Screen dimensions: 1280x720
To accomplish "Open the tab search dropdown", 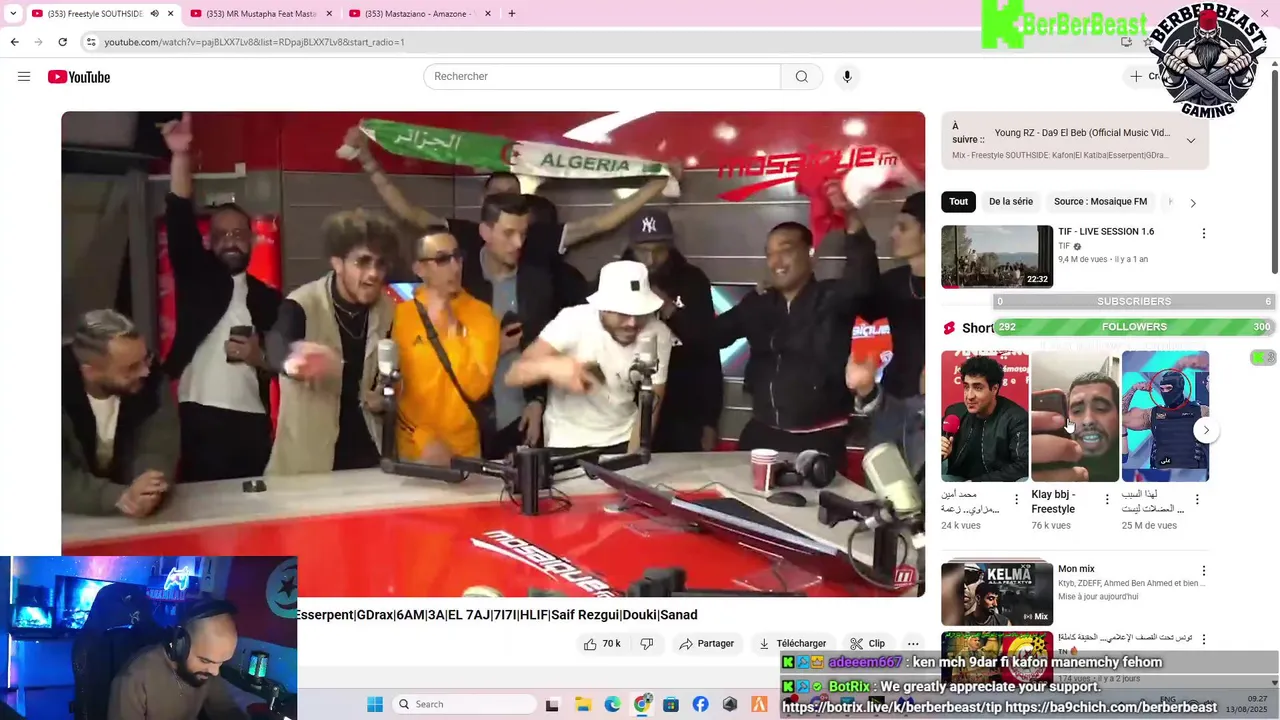I will point(13,14).
